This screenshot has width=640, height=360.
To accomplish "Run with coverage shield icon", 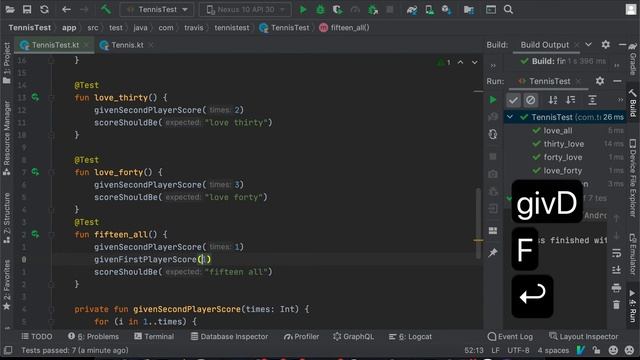I will (338, 9).
